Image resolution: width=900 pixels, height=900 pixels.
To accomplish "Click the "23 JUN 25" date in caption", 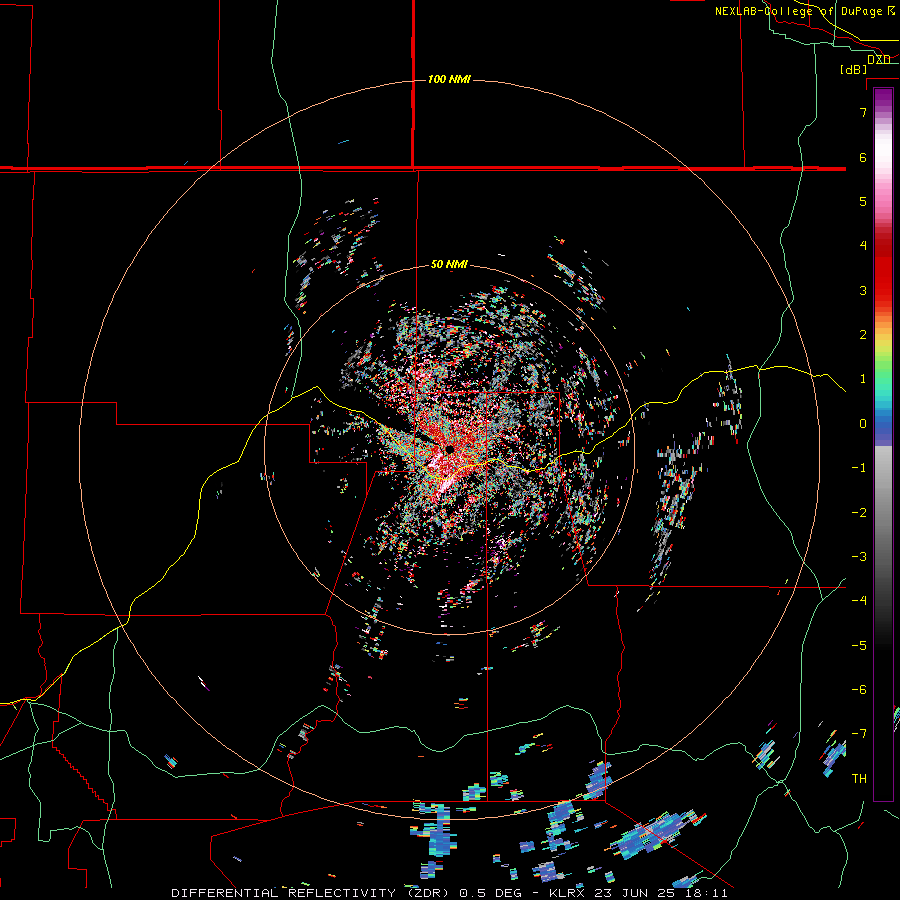I will coord(634,893).
